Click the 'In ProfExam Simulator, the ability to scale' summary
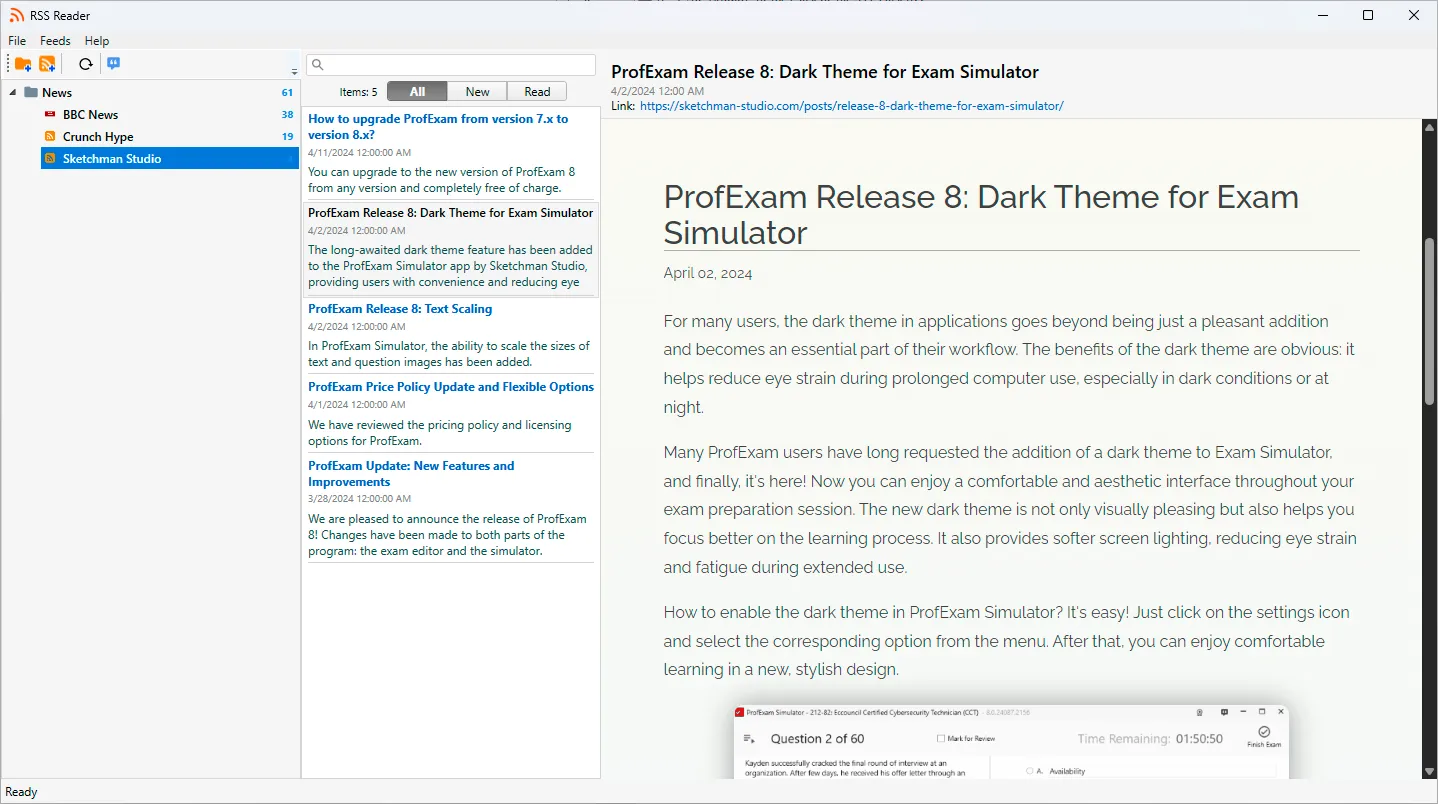 [449, 354]
